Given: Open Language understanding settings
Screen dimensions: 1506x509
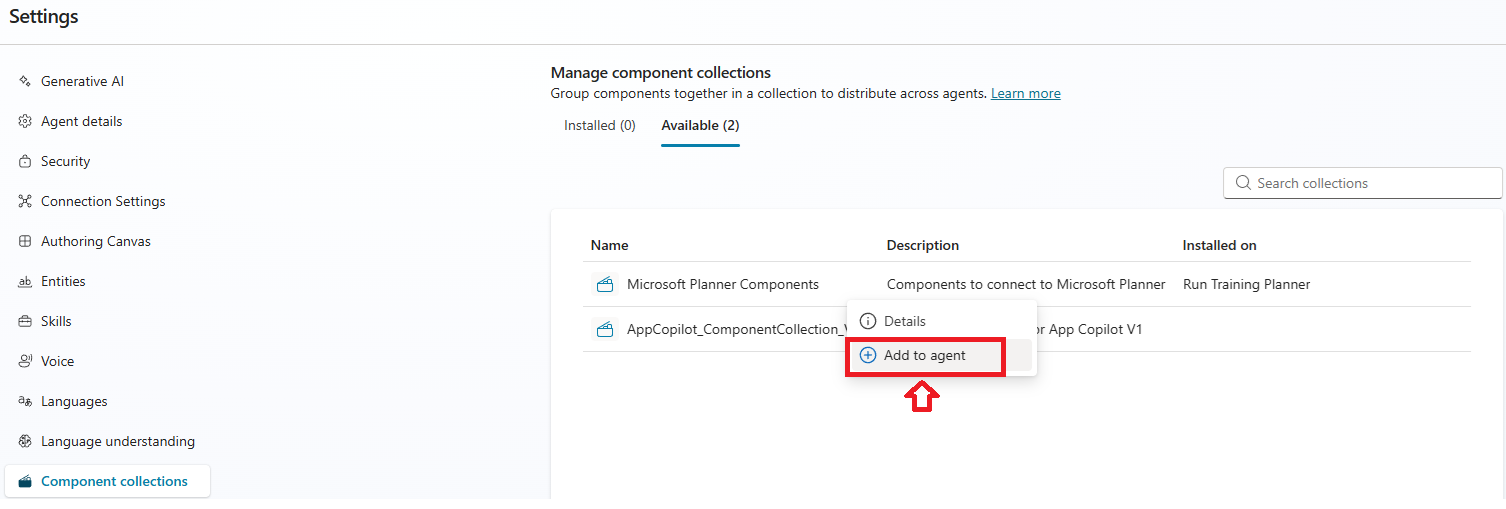Looking at the screenshot, I should click(x=117, y=441).
